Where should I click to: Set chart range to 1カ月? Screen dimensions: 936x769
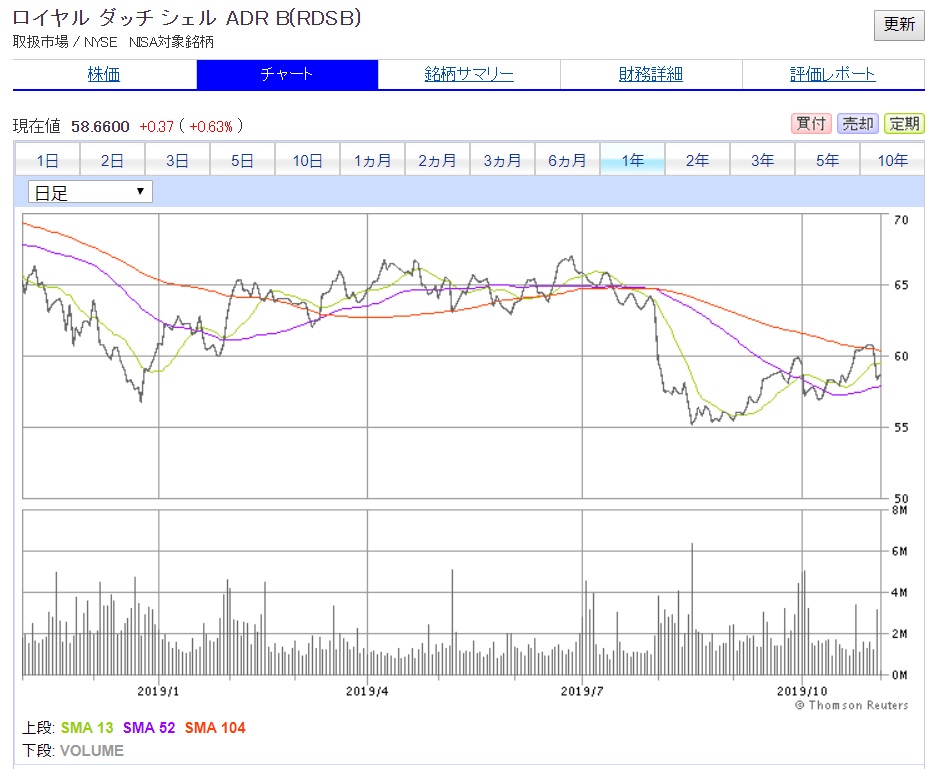click(x=372, y=160)
